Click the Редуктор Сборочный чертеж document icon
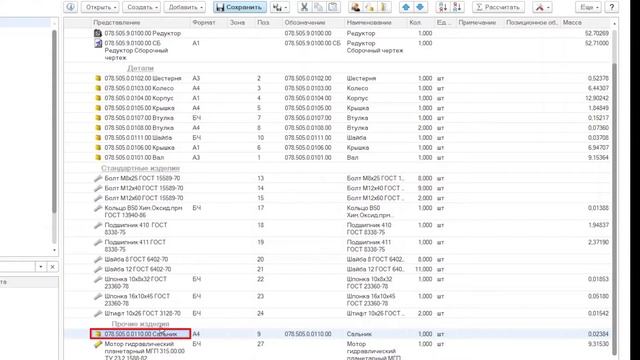 (98, 43)
